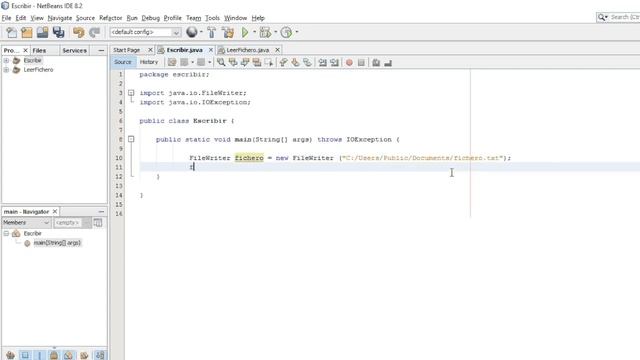This screenshot has width=640, height=360.
Task: Open dropdown arrow next to globe icon
Action: point(201,32)
